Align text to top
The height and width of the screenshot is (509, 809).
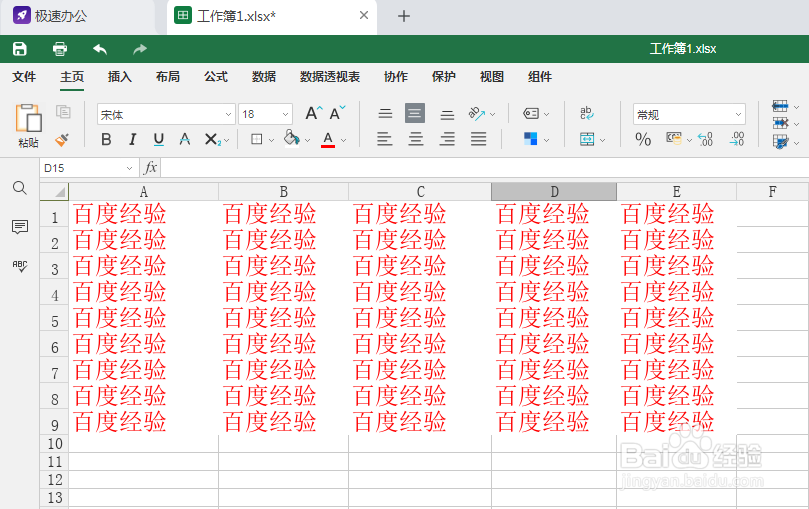click(x=385, y=113)
